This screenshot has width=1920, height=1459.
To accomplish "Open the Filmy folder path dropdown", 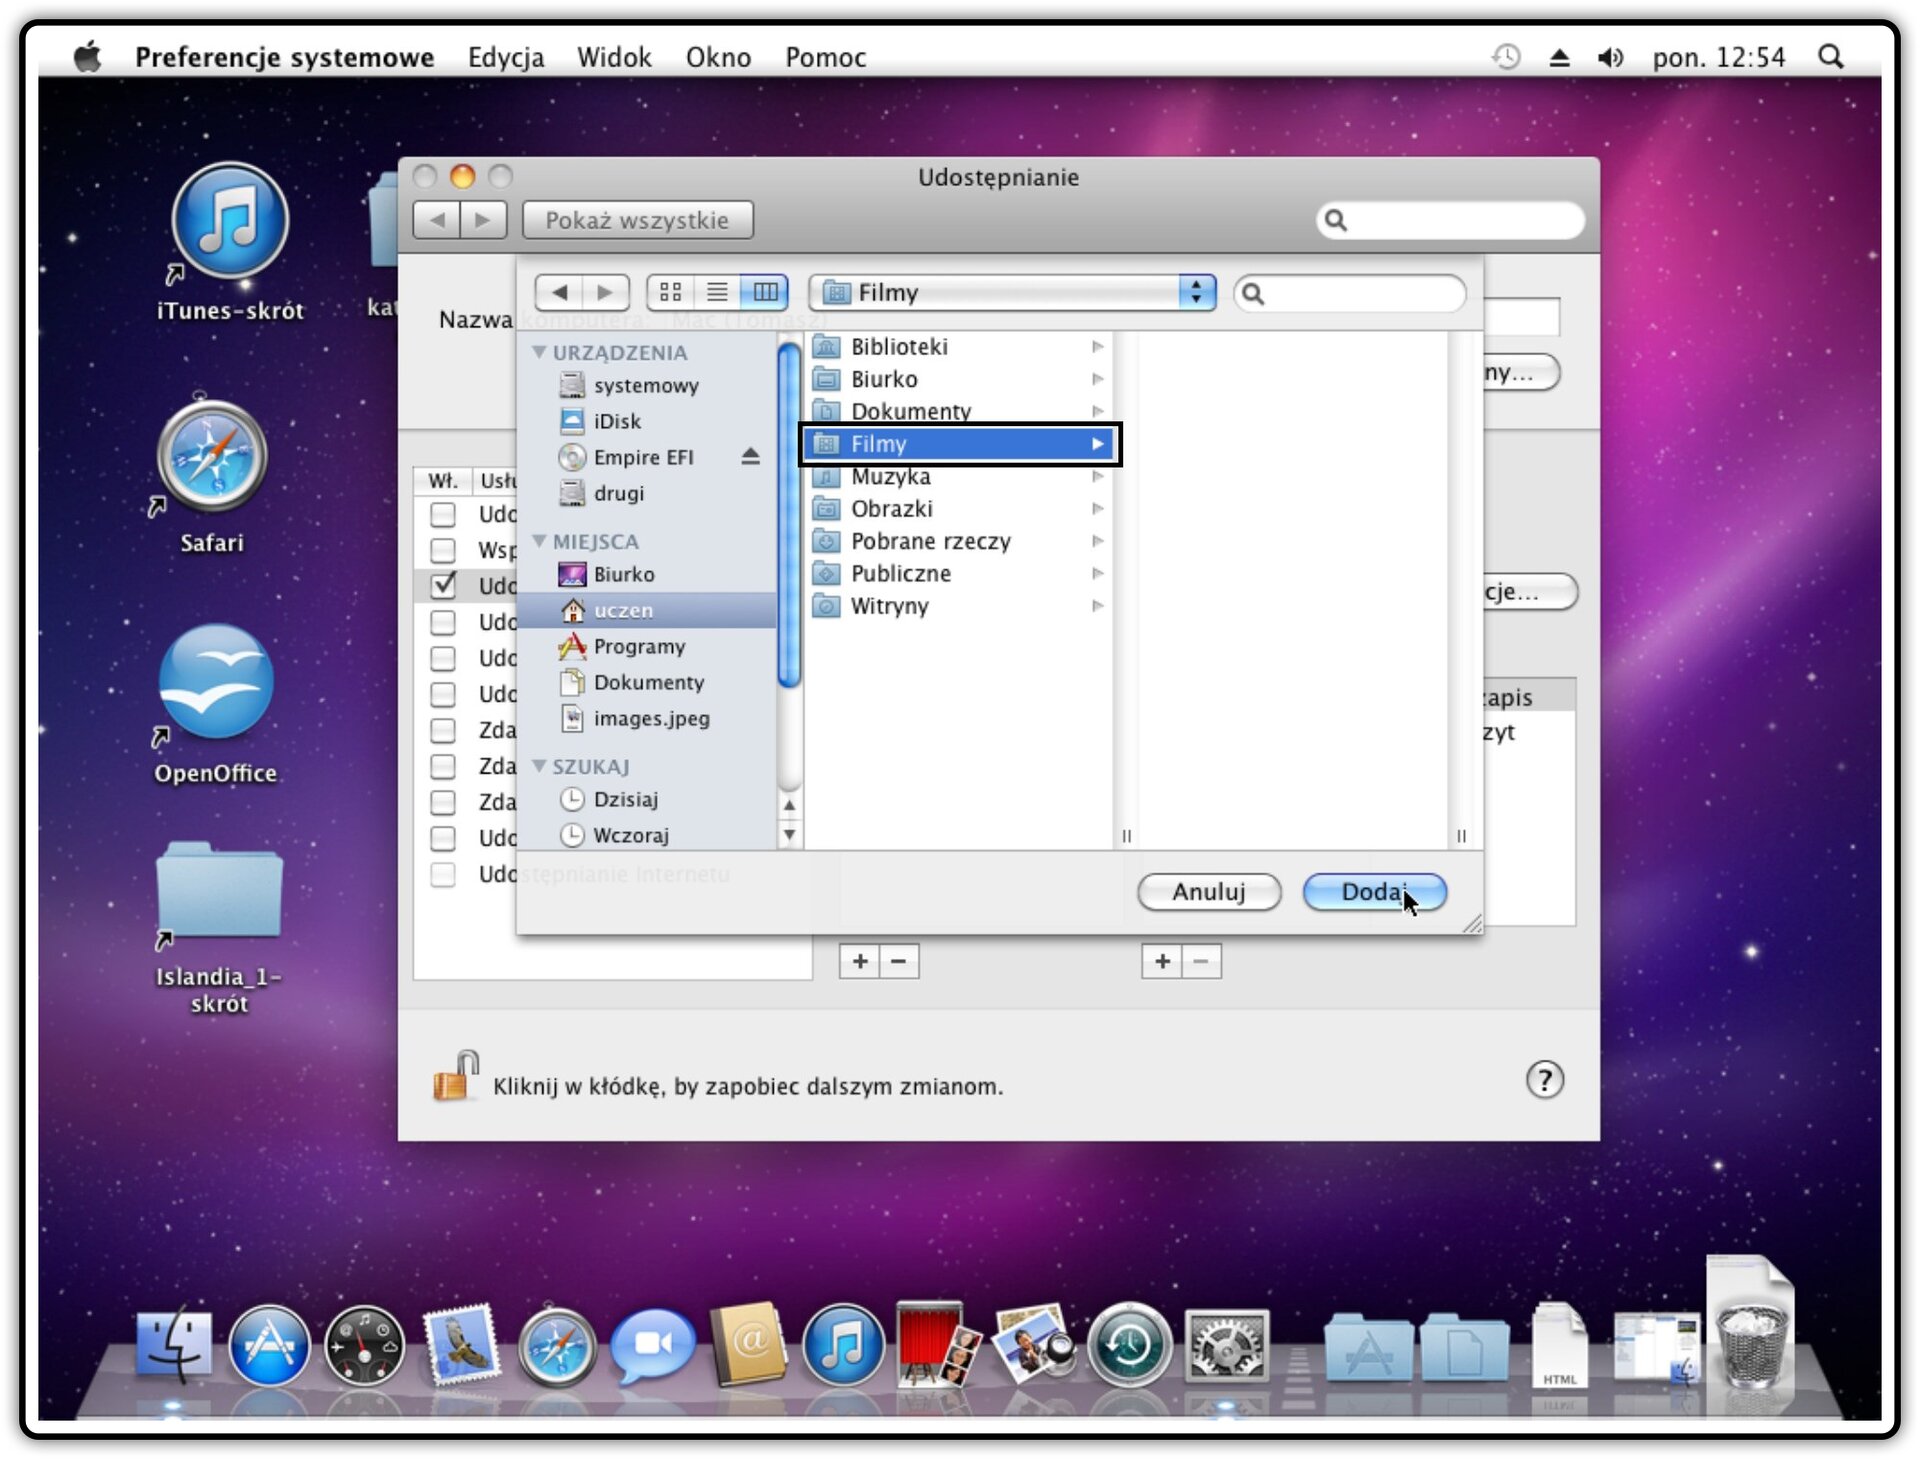I will coord(1012,292).
